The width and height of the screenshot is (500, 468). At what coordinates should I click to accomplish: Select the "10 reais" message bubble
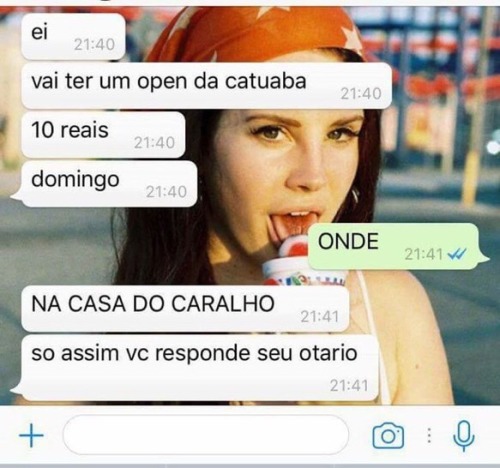coord(103,135)
